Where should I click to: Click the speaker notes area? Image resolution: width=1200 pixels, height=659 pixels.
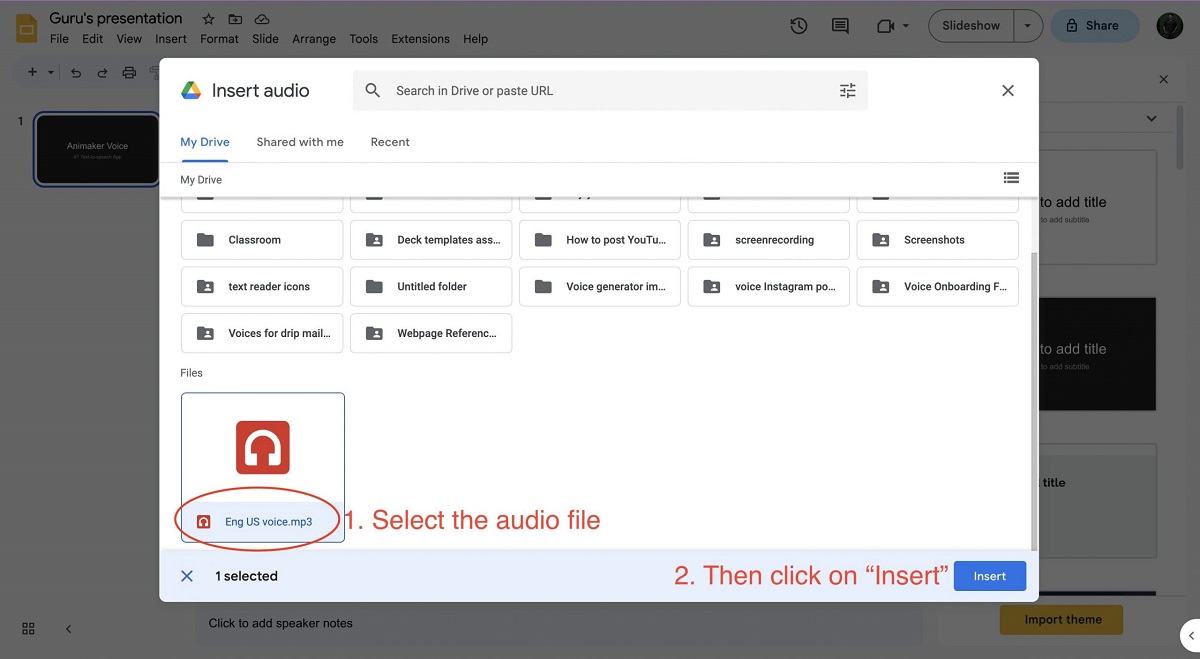[560, 623]
